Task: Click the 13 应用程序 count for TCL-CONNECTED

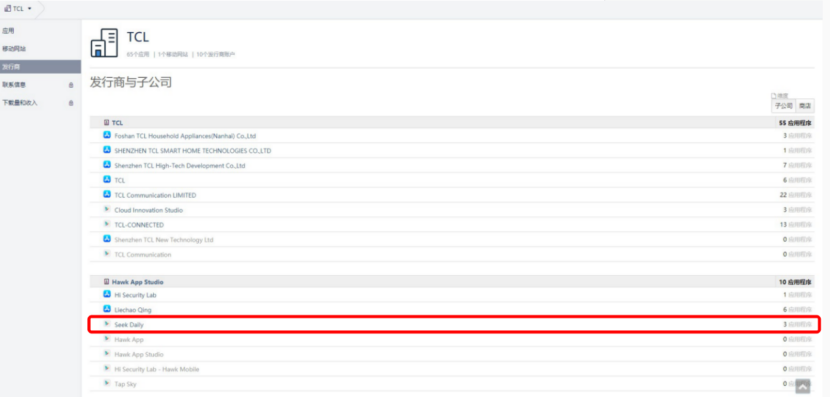Action: click(796, 225)
